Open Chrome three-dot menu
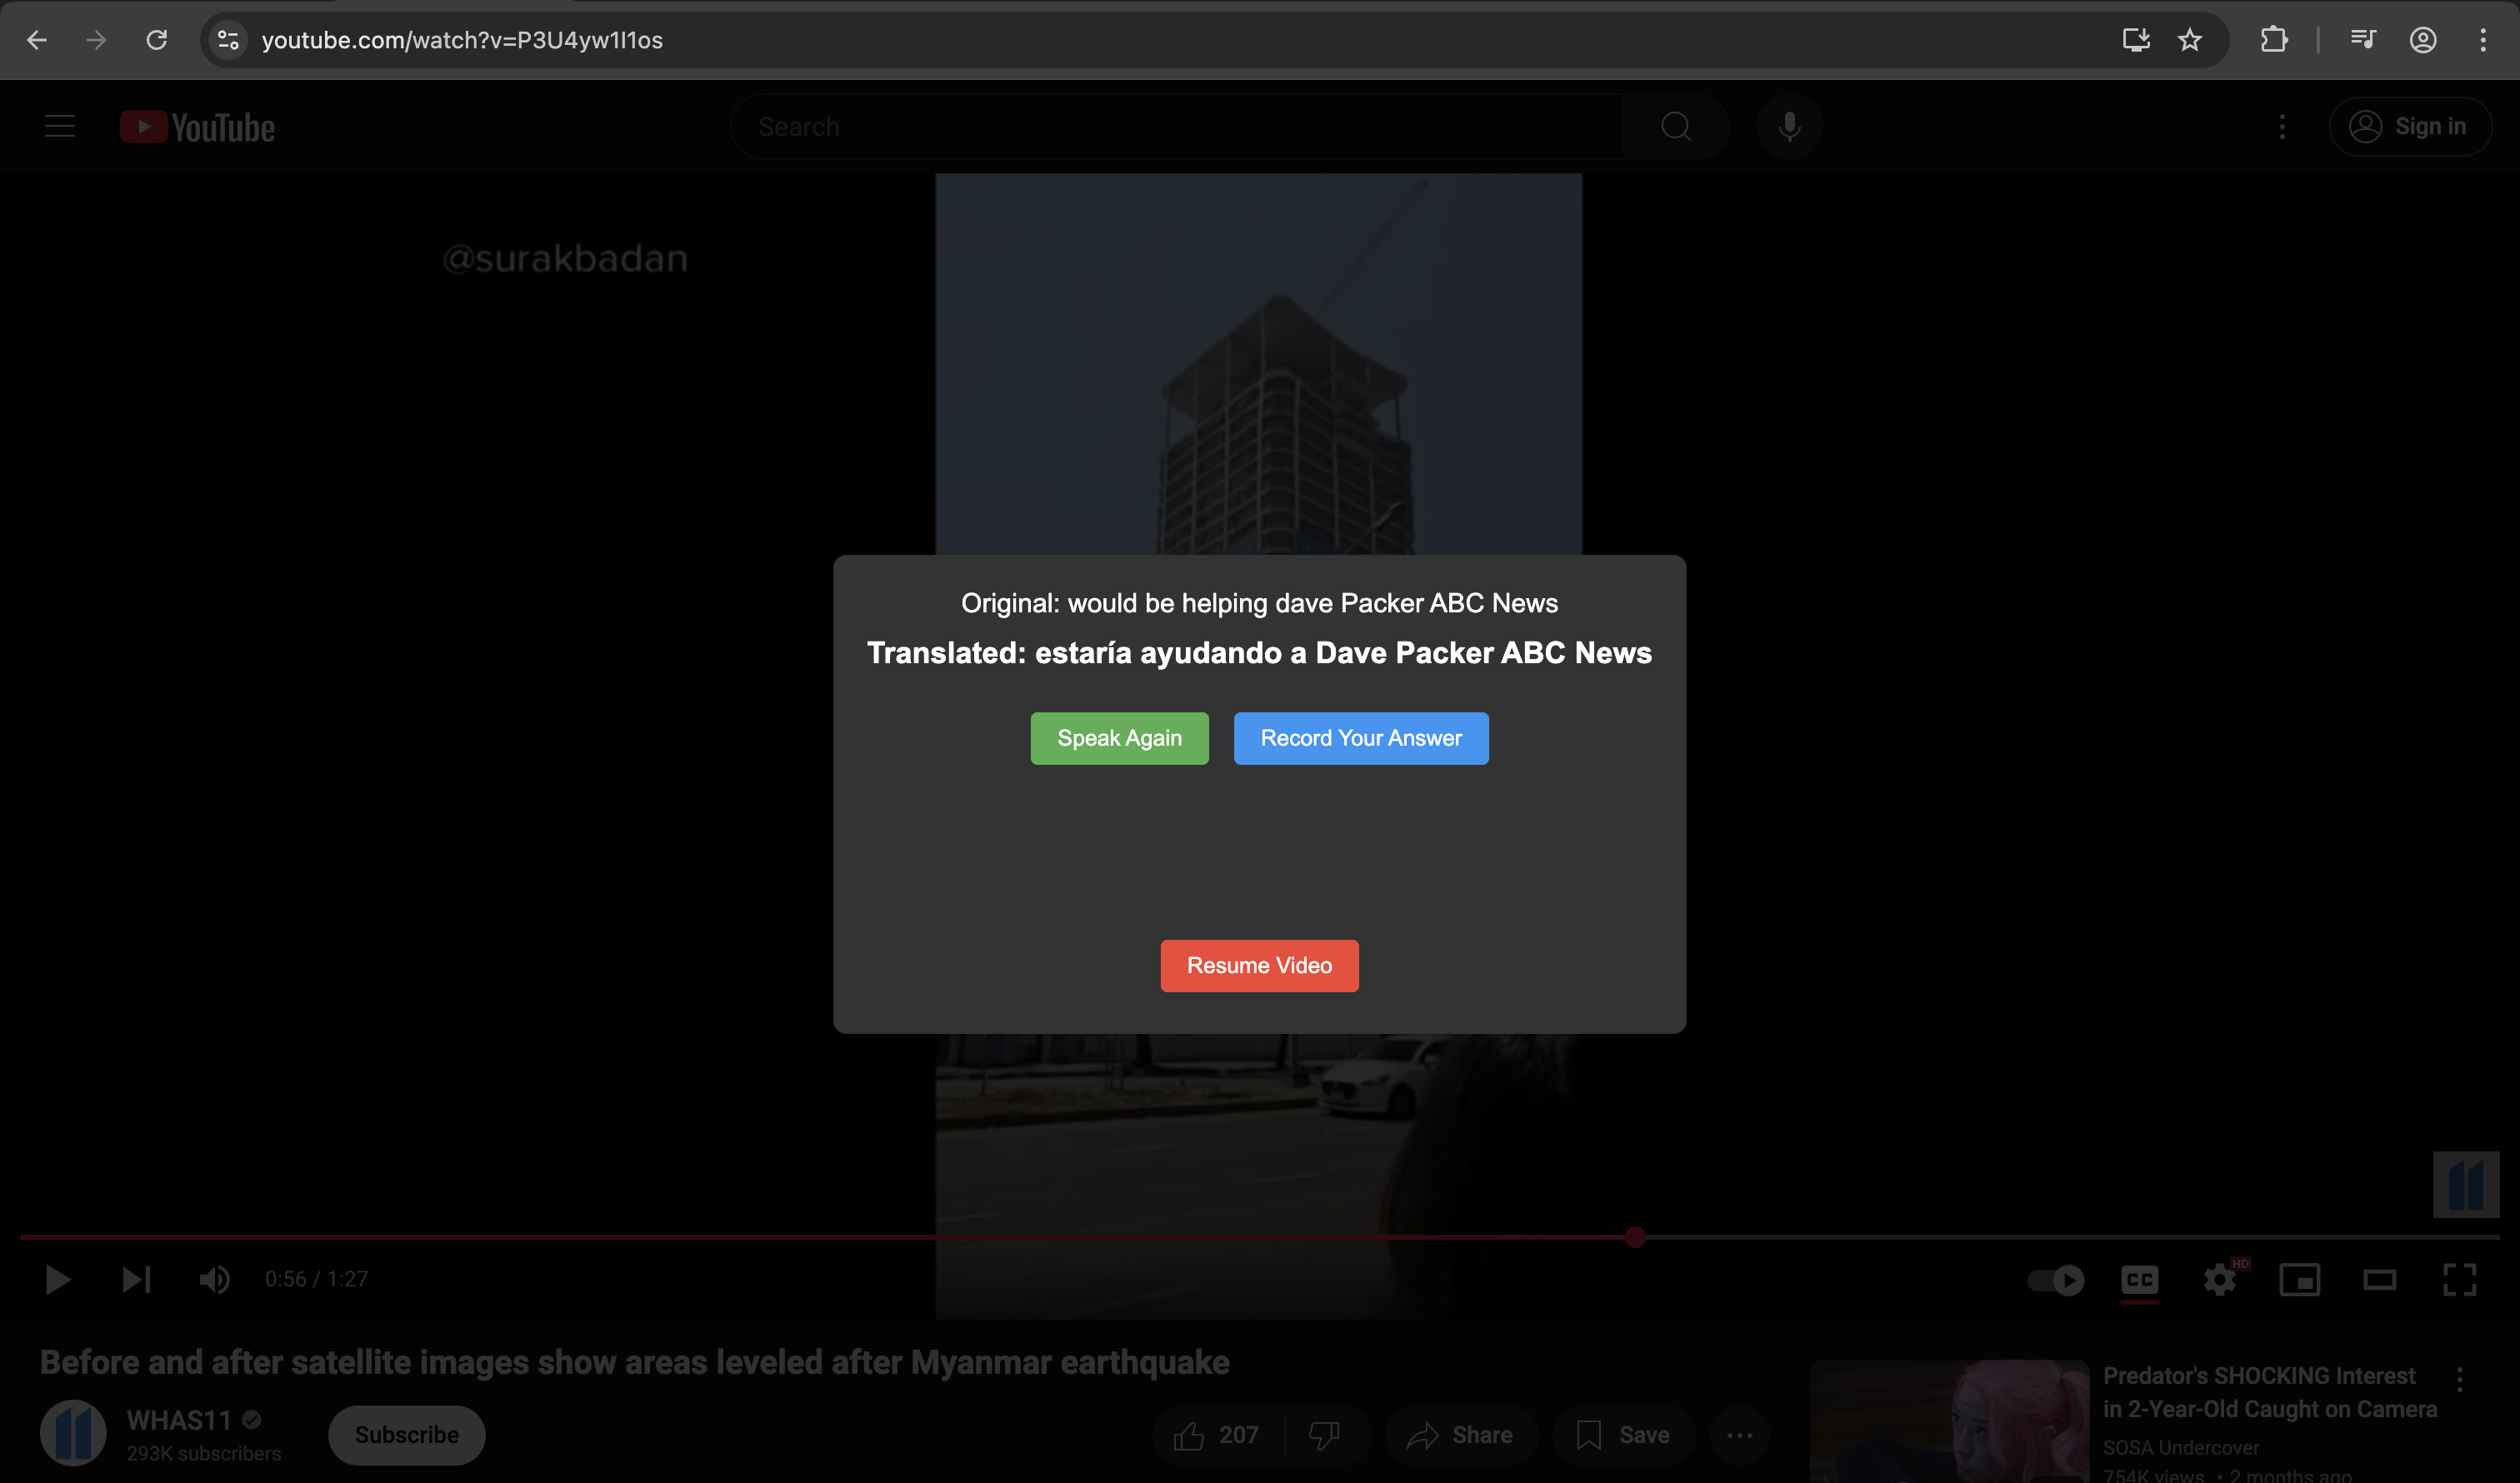This screenshot has width=2520, height=1483. click(x=2483, y=40)
